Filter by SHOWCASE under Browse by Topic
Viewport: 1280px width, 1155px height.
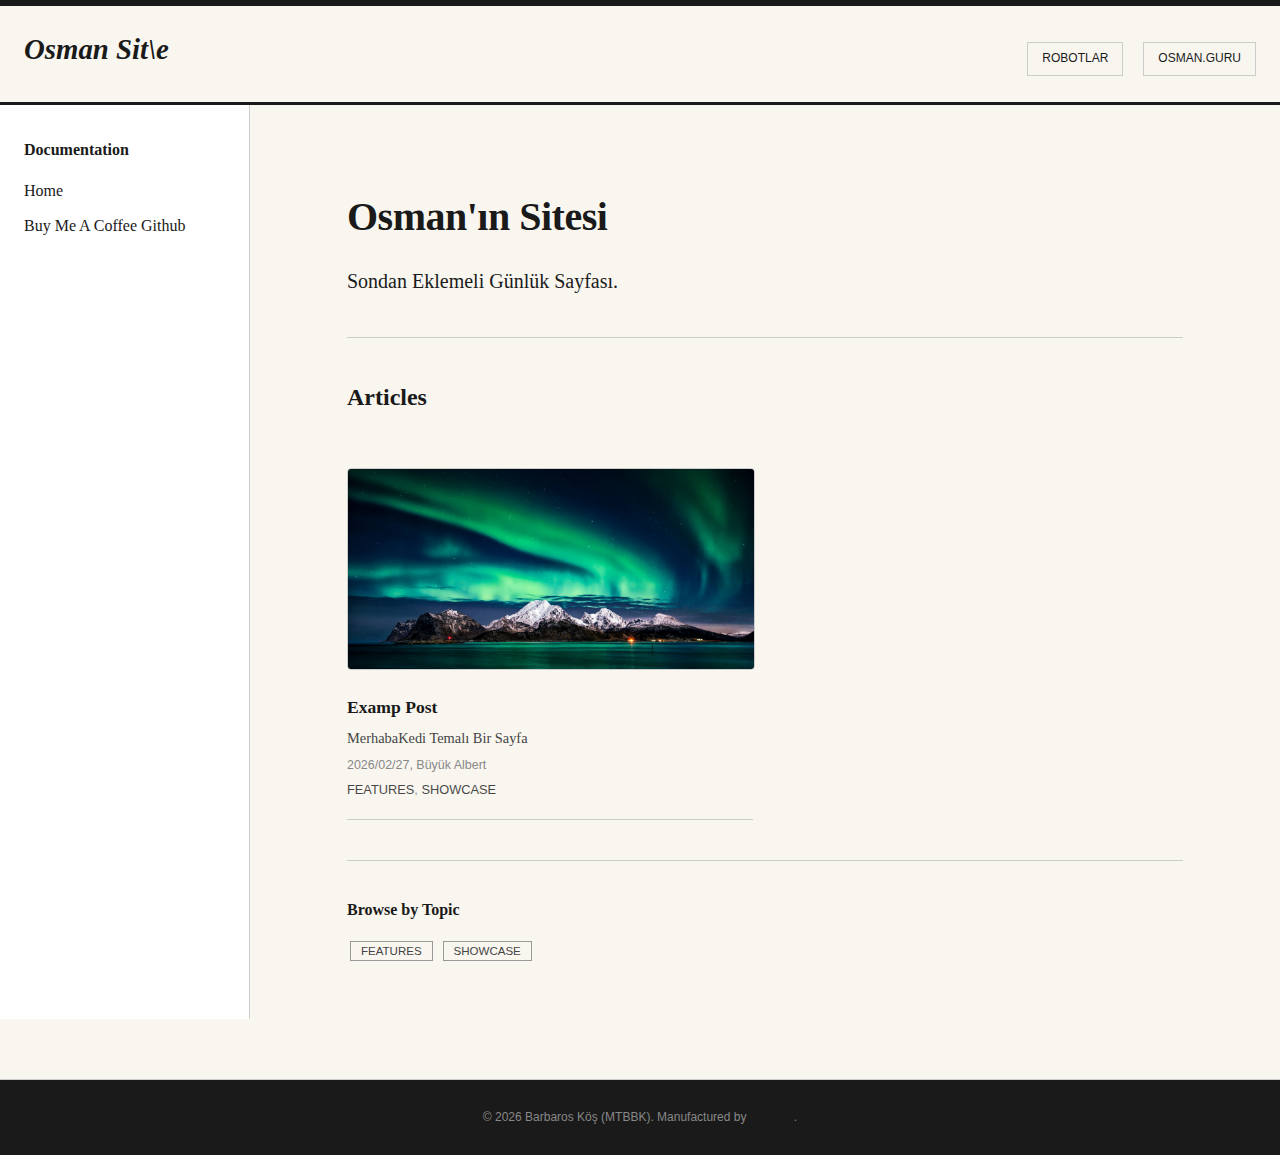tap(487, 951)
